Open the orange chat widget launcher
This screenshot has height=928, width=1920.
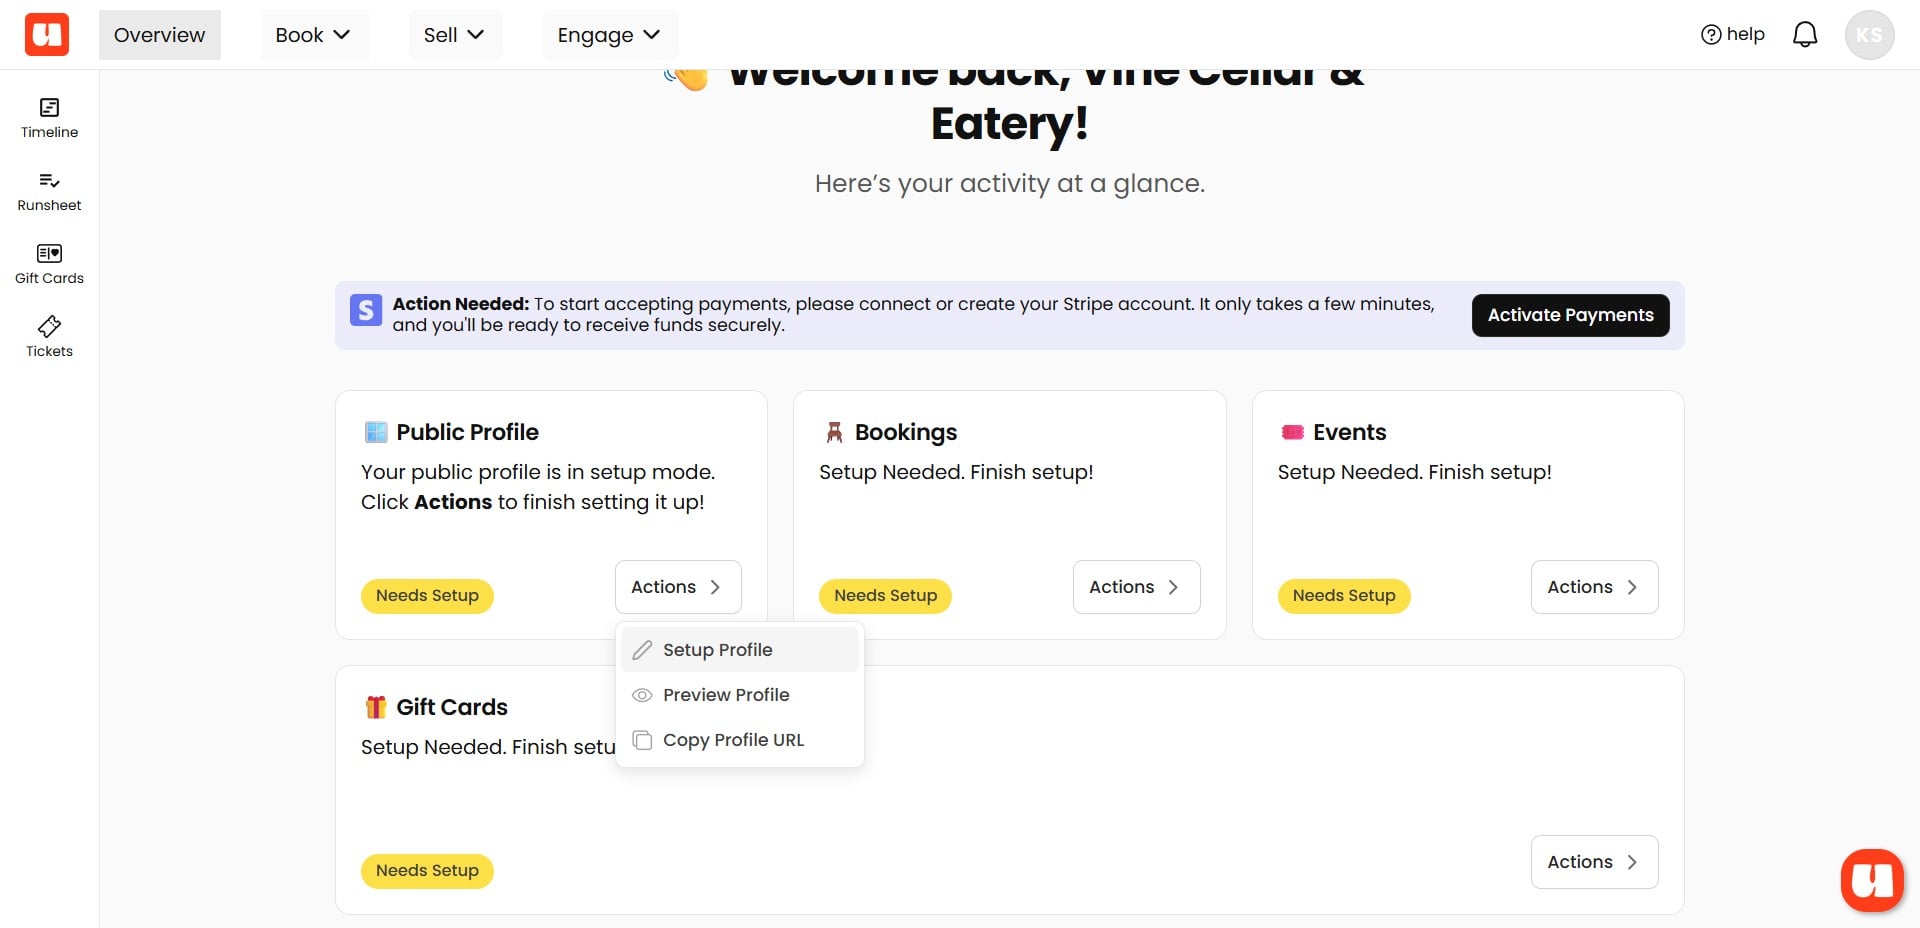[x=1872, y=880]
